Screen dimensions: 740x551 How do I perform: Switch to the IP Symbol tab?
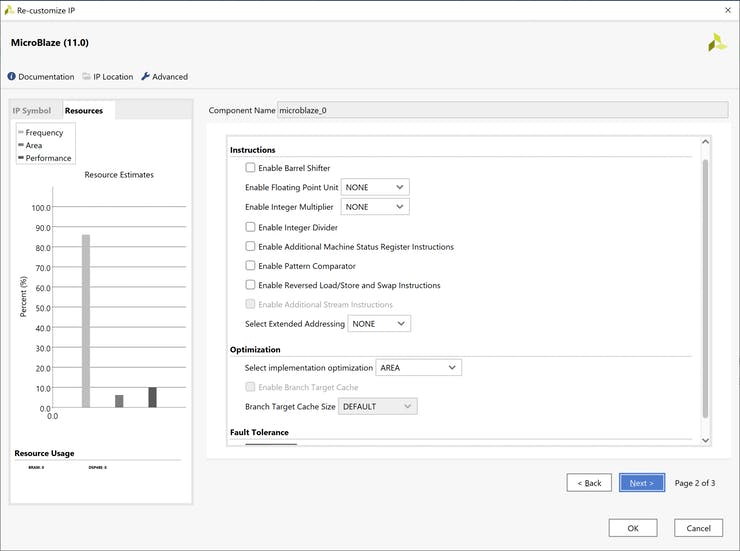click(31, 110)
